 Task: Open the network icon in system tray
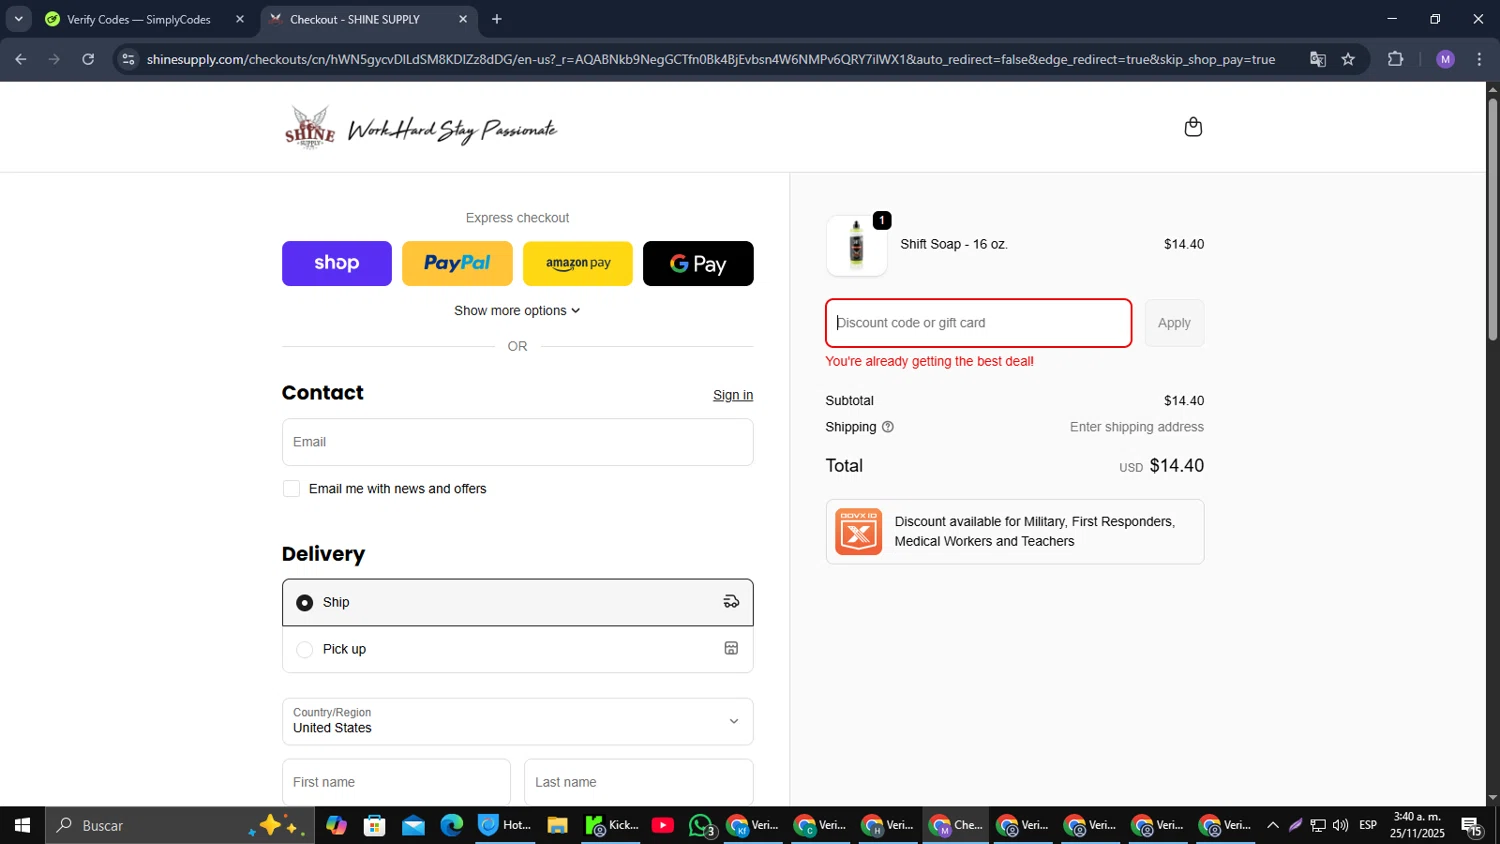tap(1318, 825)
